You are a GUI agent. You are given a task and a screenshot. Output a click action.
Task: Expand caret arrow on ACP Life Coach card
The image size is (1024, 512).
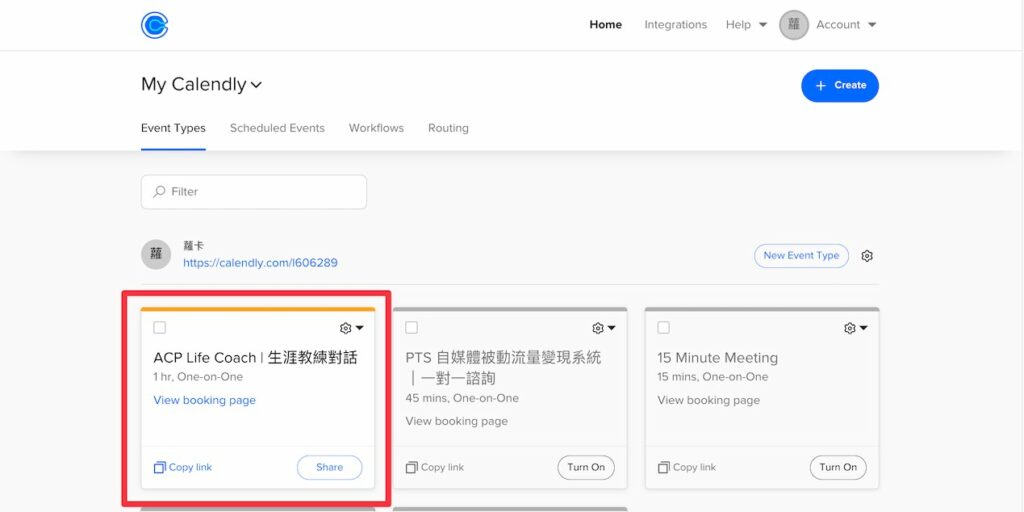coord(359,328)
